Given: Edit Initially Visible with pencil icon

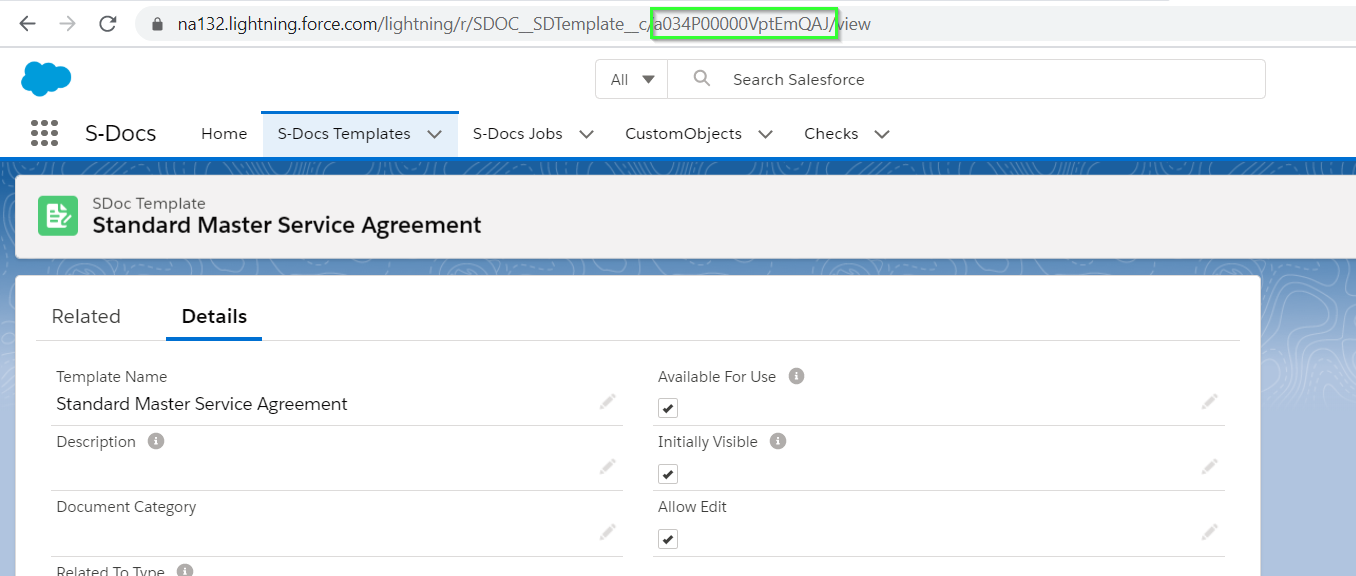Looking at the screenshot, I should pyautogui.click(x=1210, y=466).
